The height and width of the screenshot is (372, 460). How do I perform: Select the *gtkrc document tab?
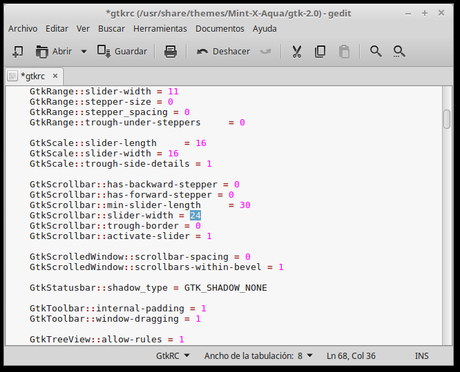[x=33, y=76]
